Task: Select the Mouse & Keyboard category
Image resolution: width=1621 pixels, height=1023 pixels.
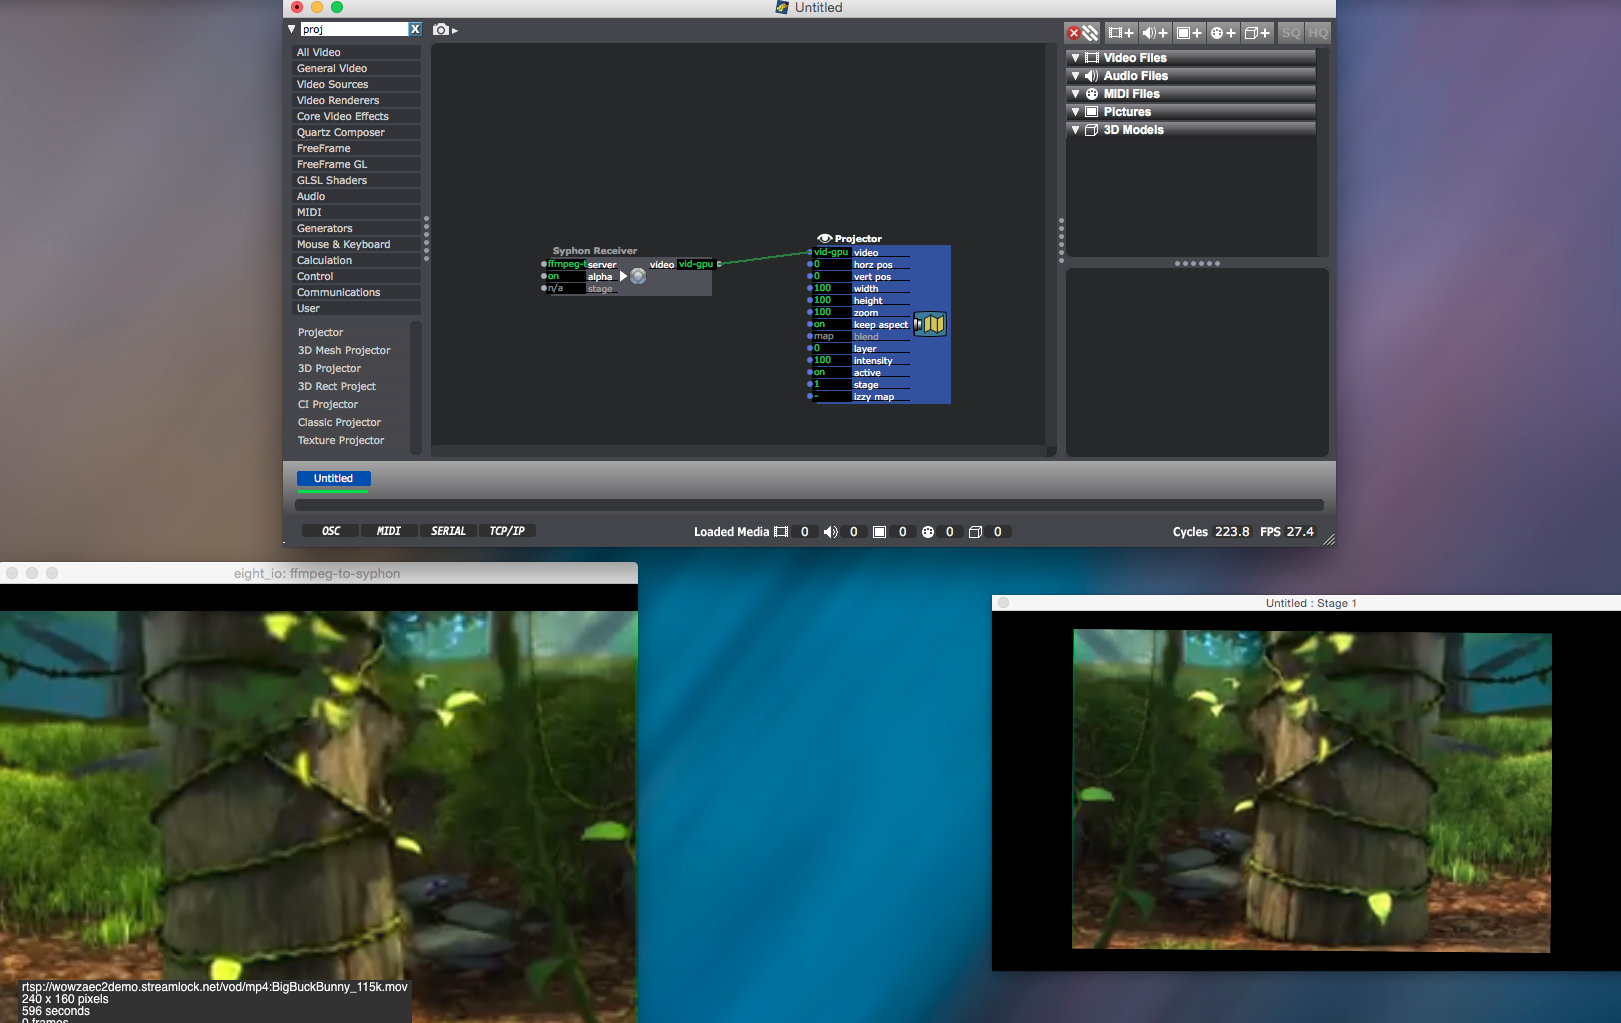Action: (356, 244)
